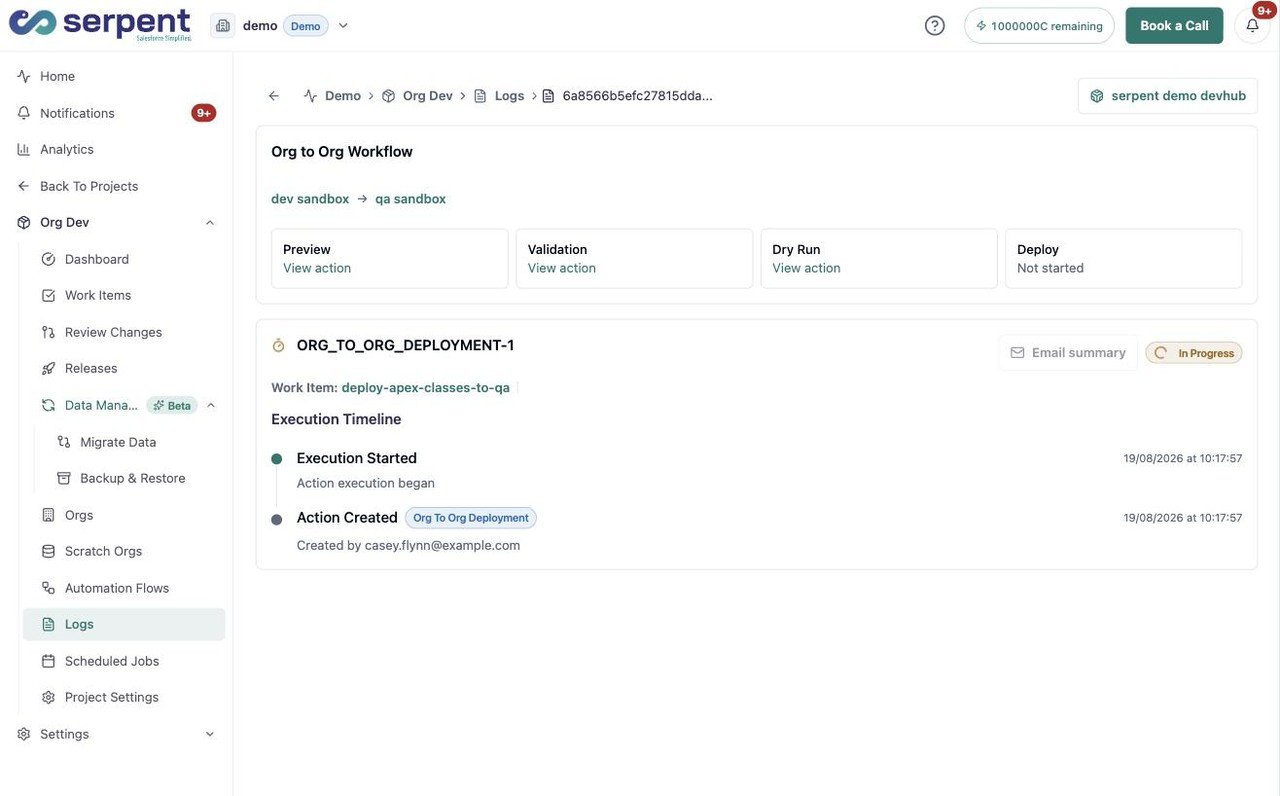Click the back arrow in breadcrumb
The height and width of the screenshot is (796, 1280).
pos(274,96)
